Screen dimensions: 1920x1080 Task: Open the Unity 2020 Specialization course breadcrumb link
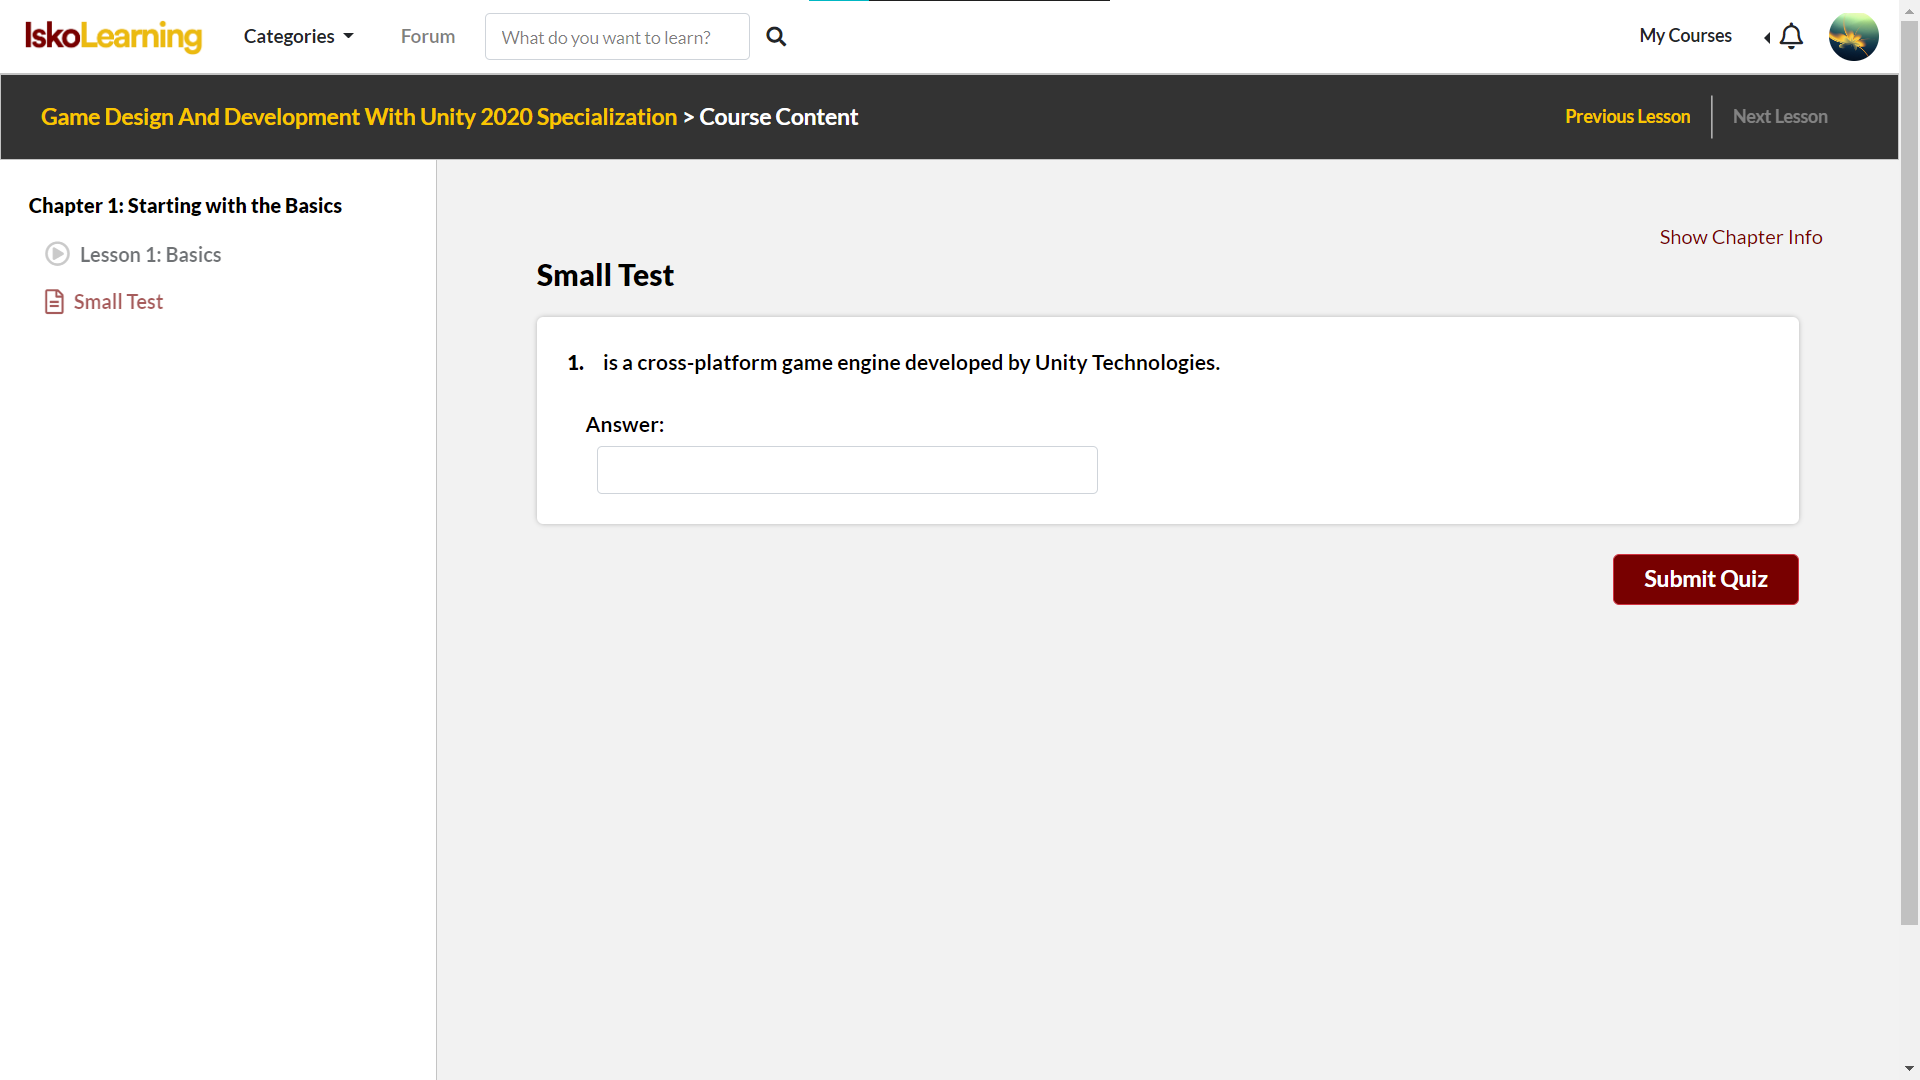pos(359,117)
